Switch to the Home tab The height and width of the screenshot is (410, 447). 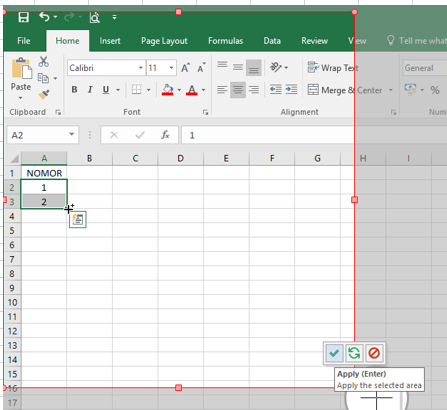click(67, 41)
